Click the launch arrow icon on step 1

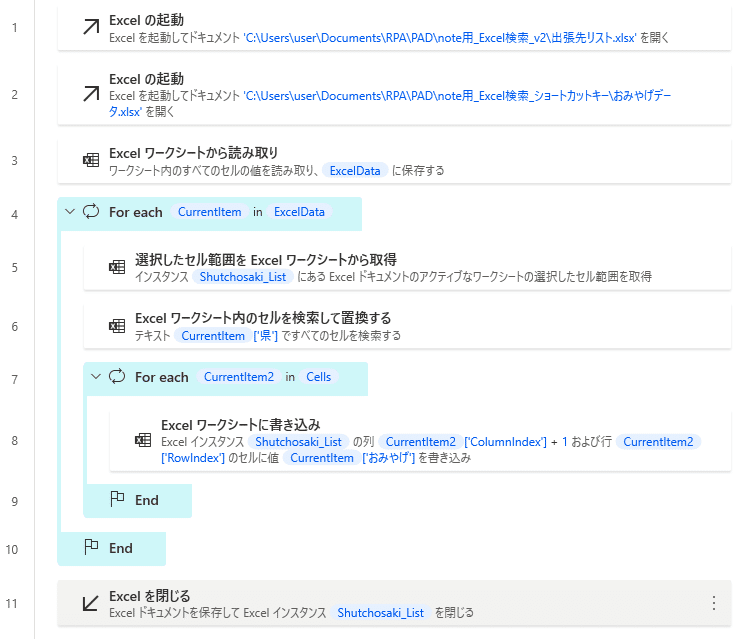[91, 27]
